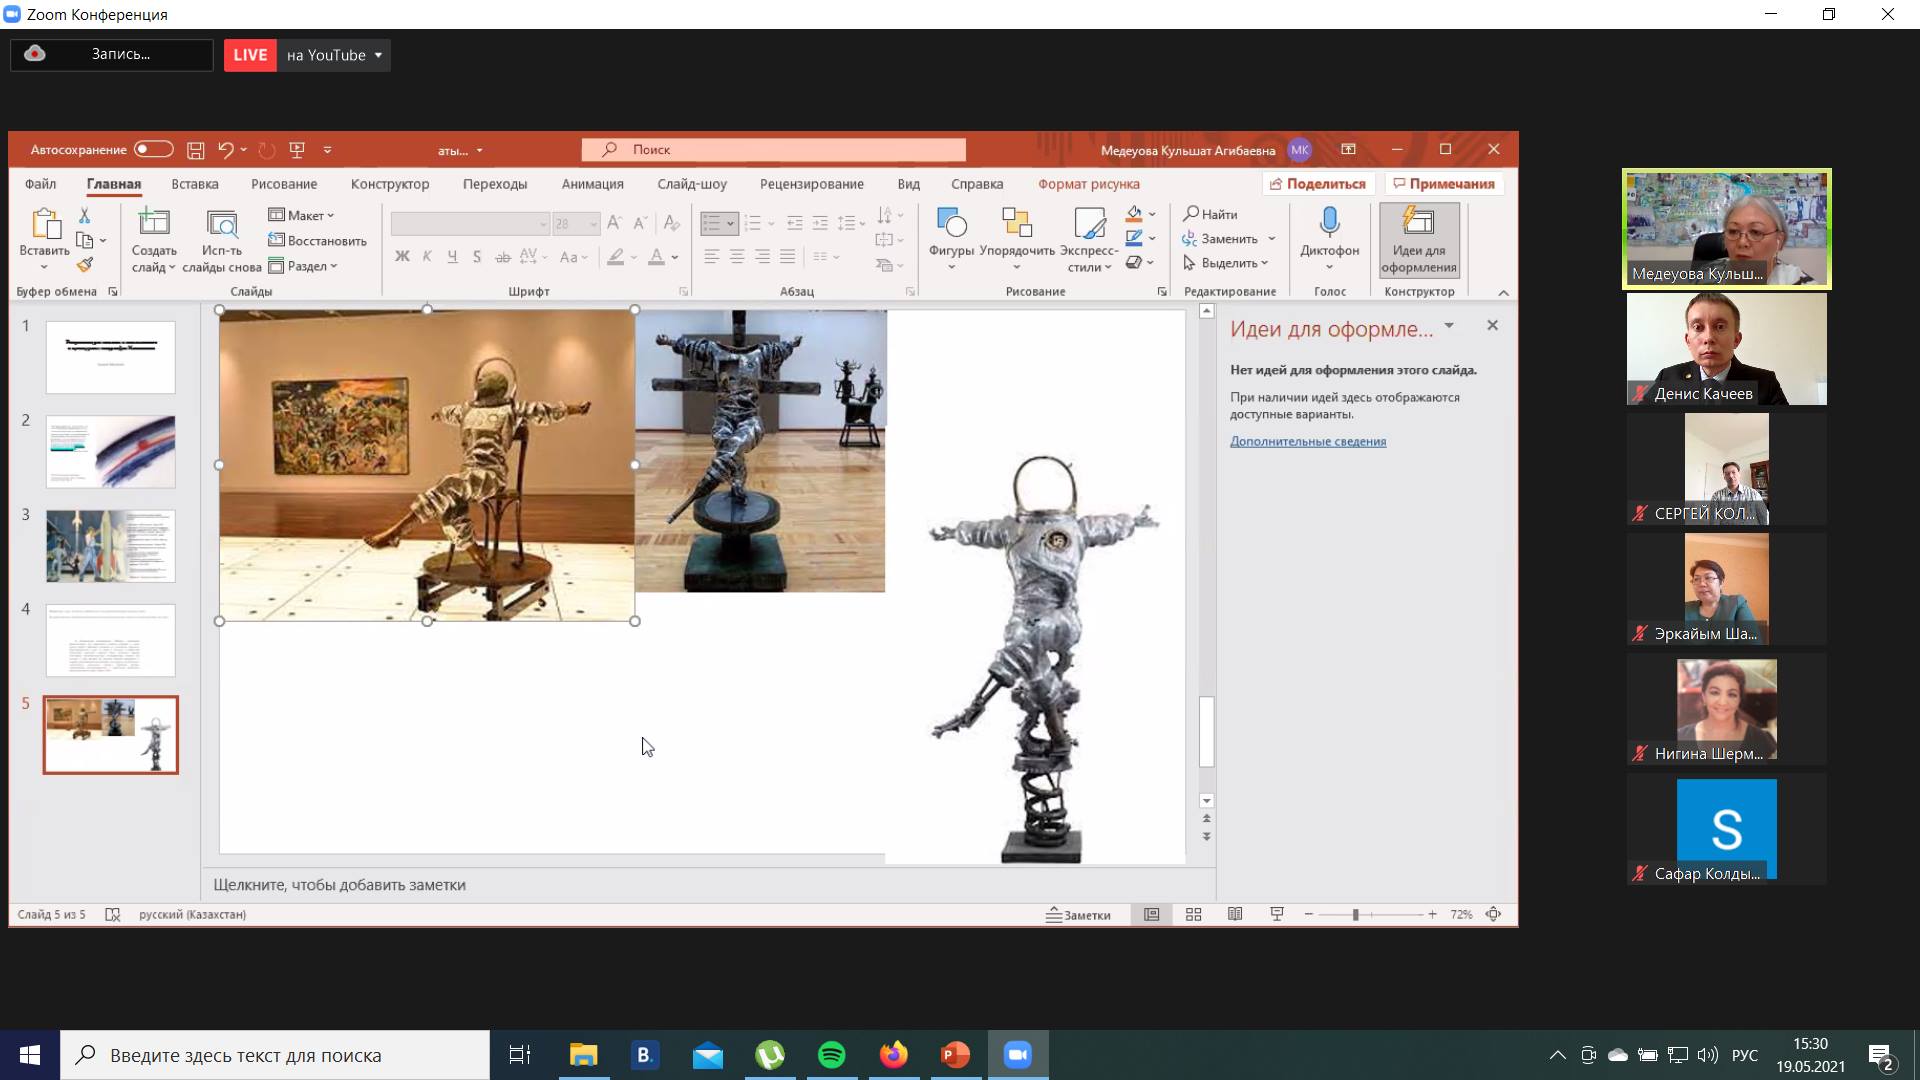Click the Shape outline pen icon

click(x=1134, y=238)
